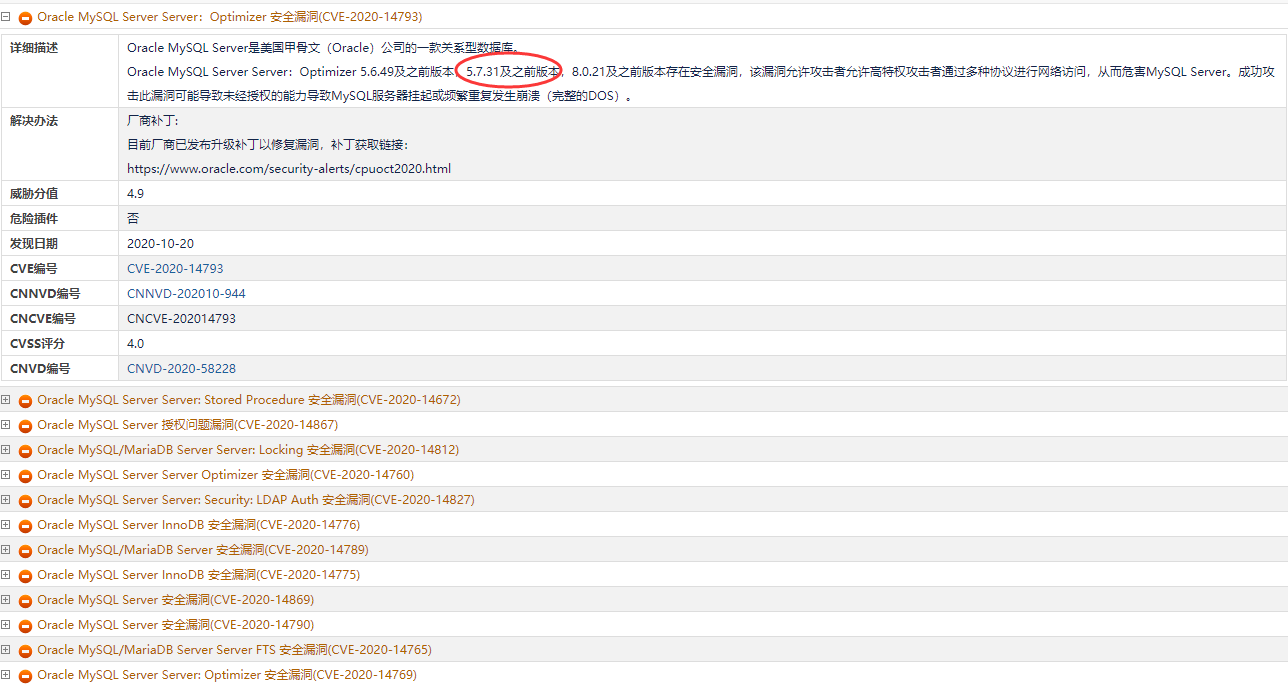Screen dimensions: 1288x686
Task: Expand the LDAP Auth CVE-2020-14827 row
Action: (x=6, y=500)
